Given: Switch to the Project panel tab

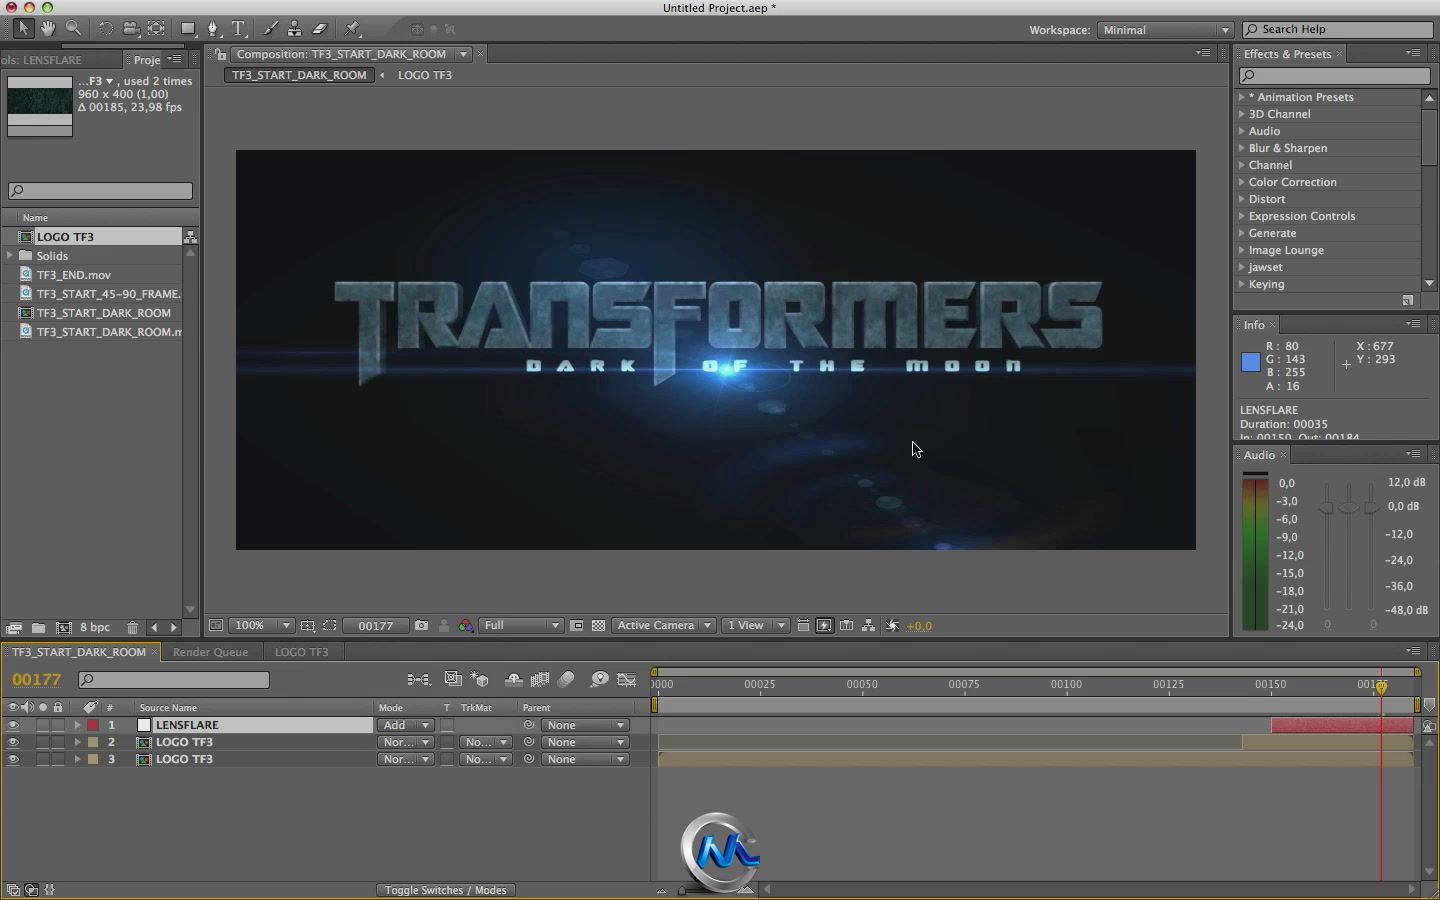Looking at the screenshot, I should [146, 60].
